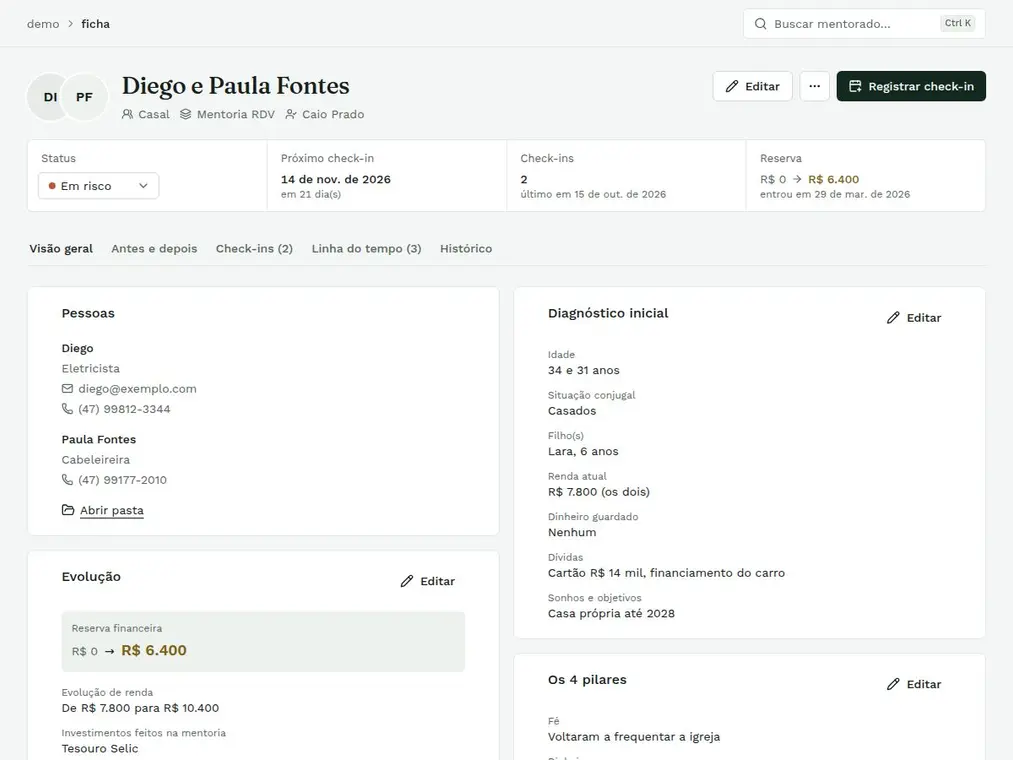The image size is (1013, 760).
Task: Click the search magnifier icon
Action: point(760,24)
